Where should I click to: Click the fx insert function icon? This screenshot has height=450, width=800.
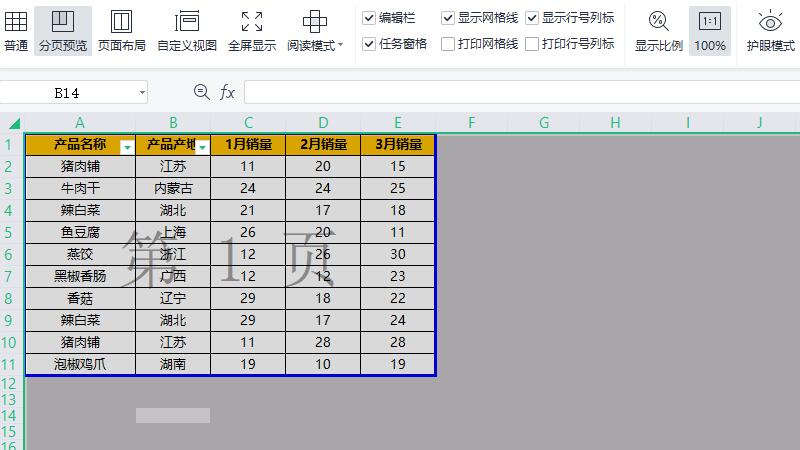coord(227,92)
